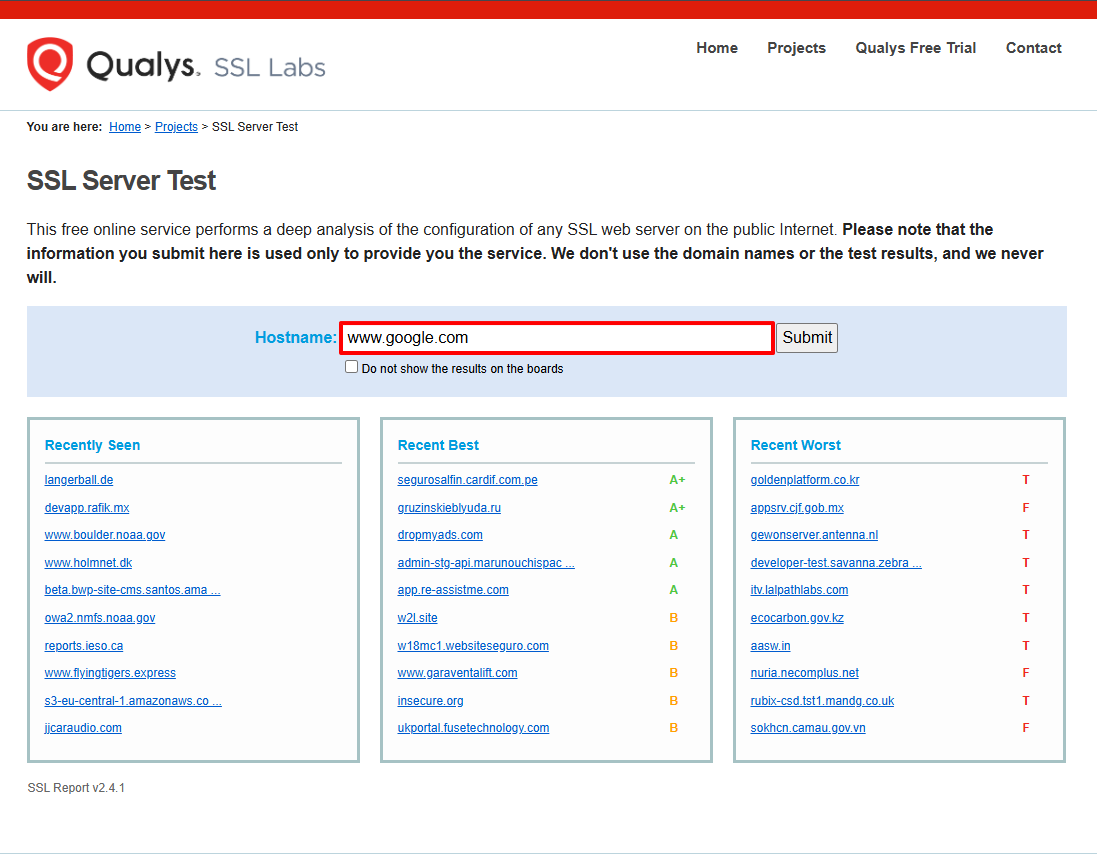Open segurosalfin.cardif.com.pe report

coord(467,480)
